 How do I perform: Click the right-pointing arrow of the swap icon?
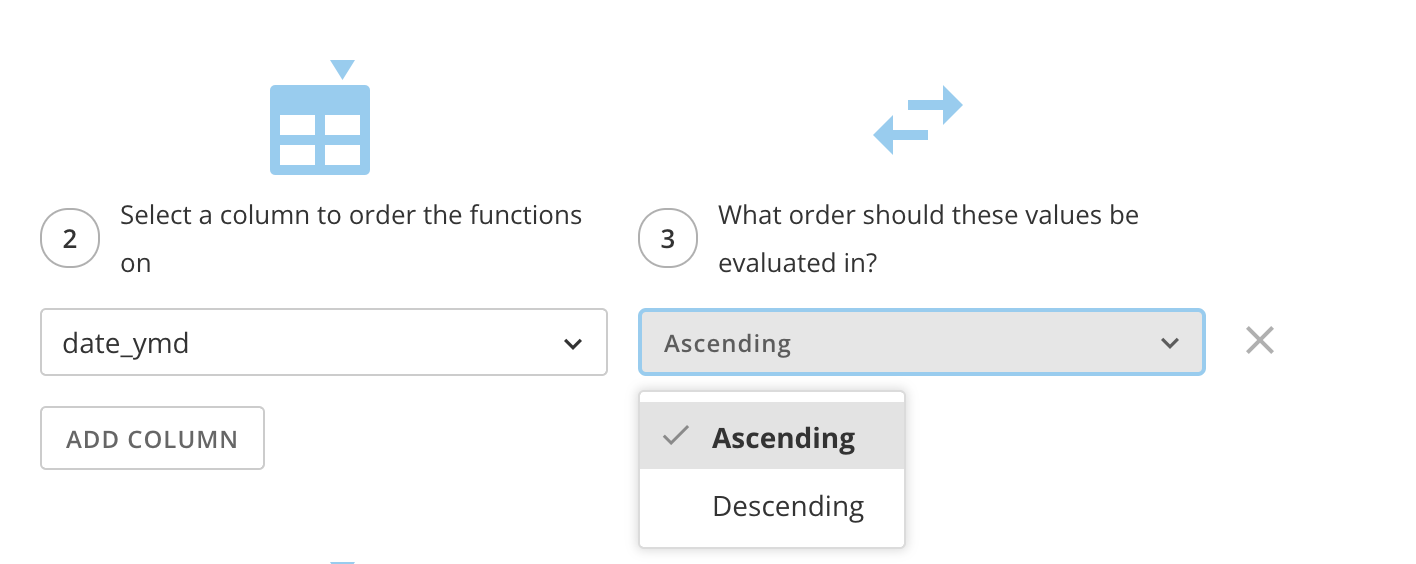click(936, 105)
